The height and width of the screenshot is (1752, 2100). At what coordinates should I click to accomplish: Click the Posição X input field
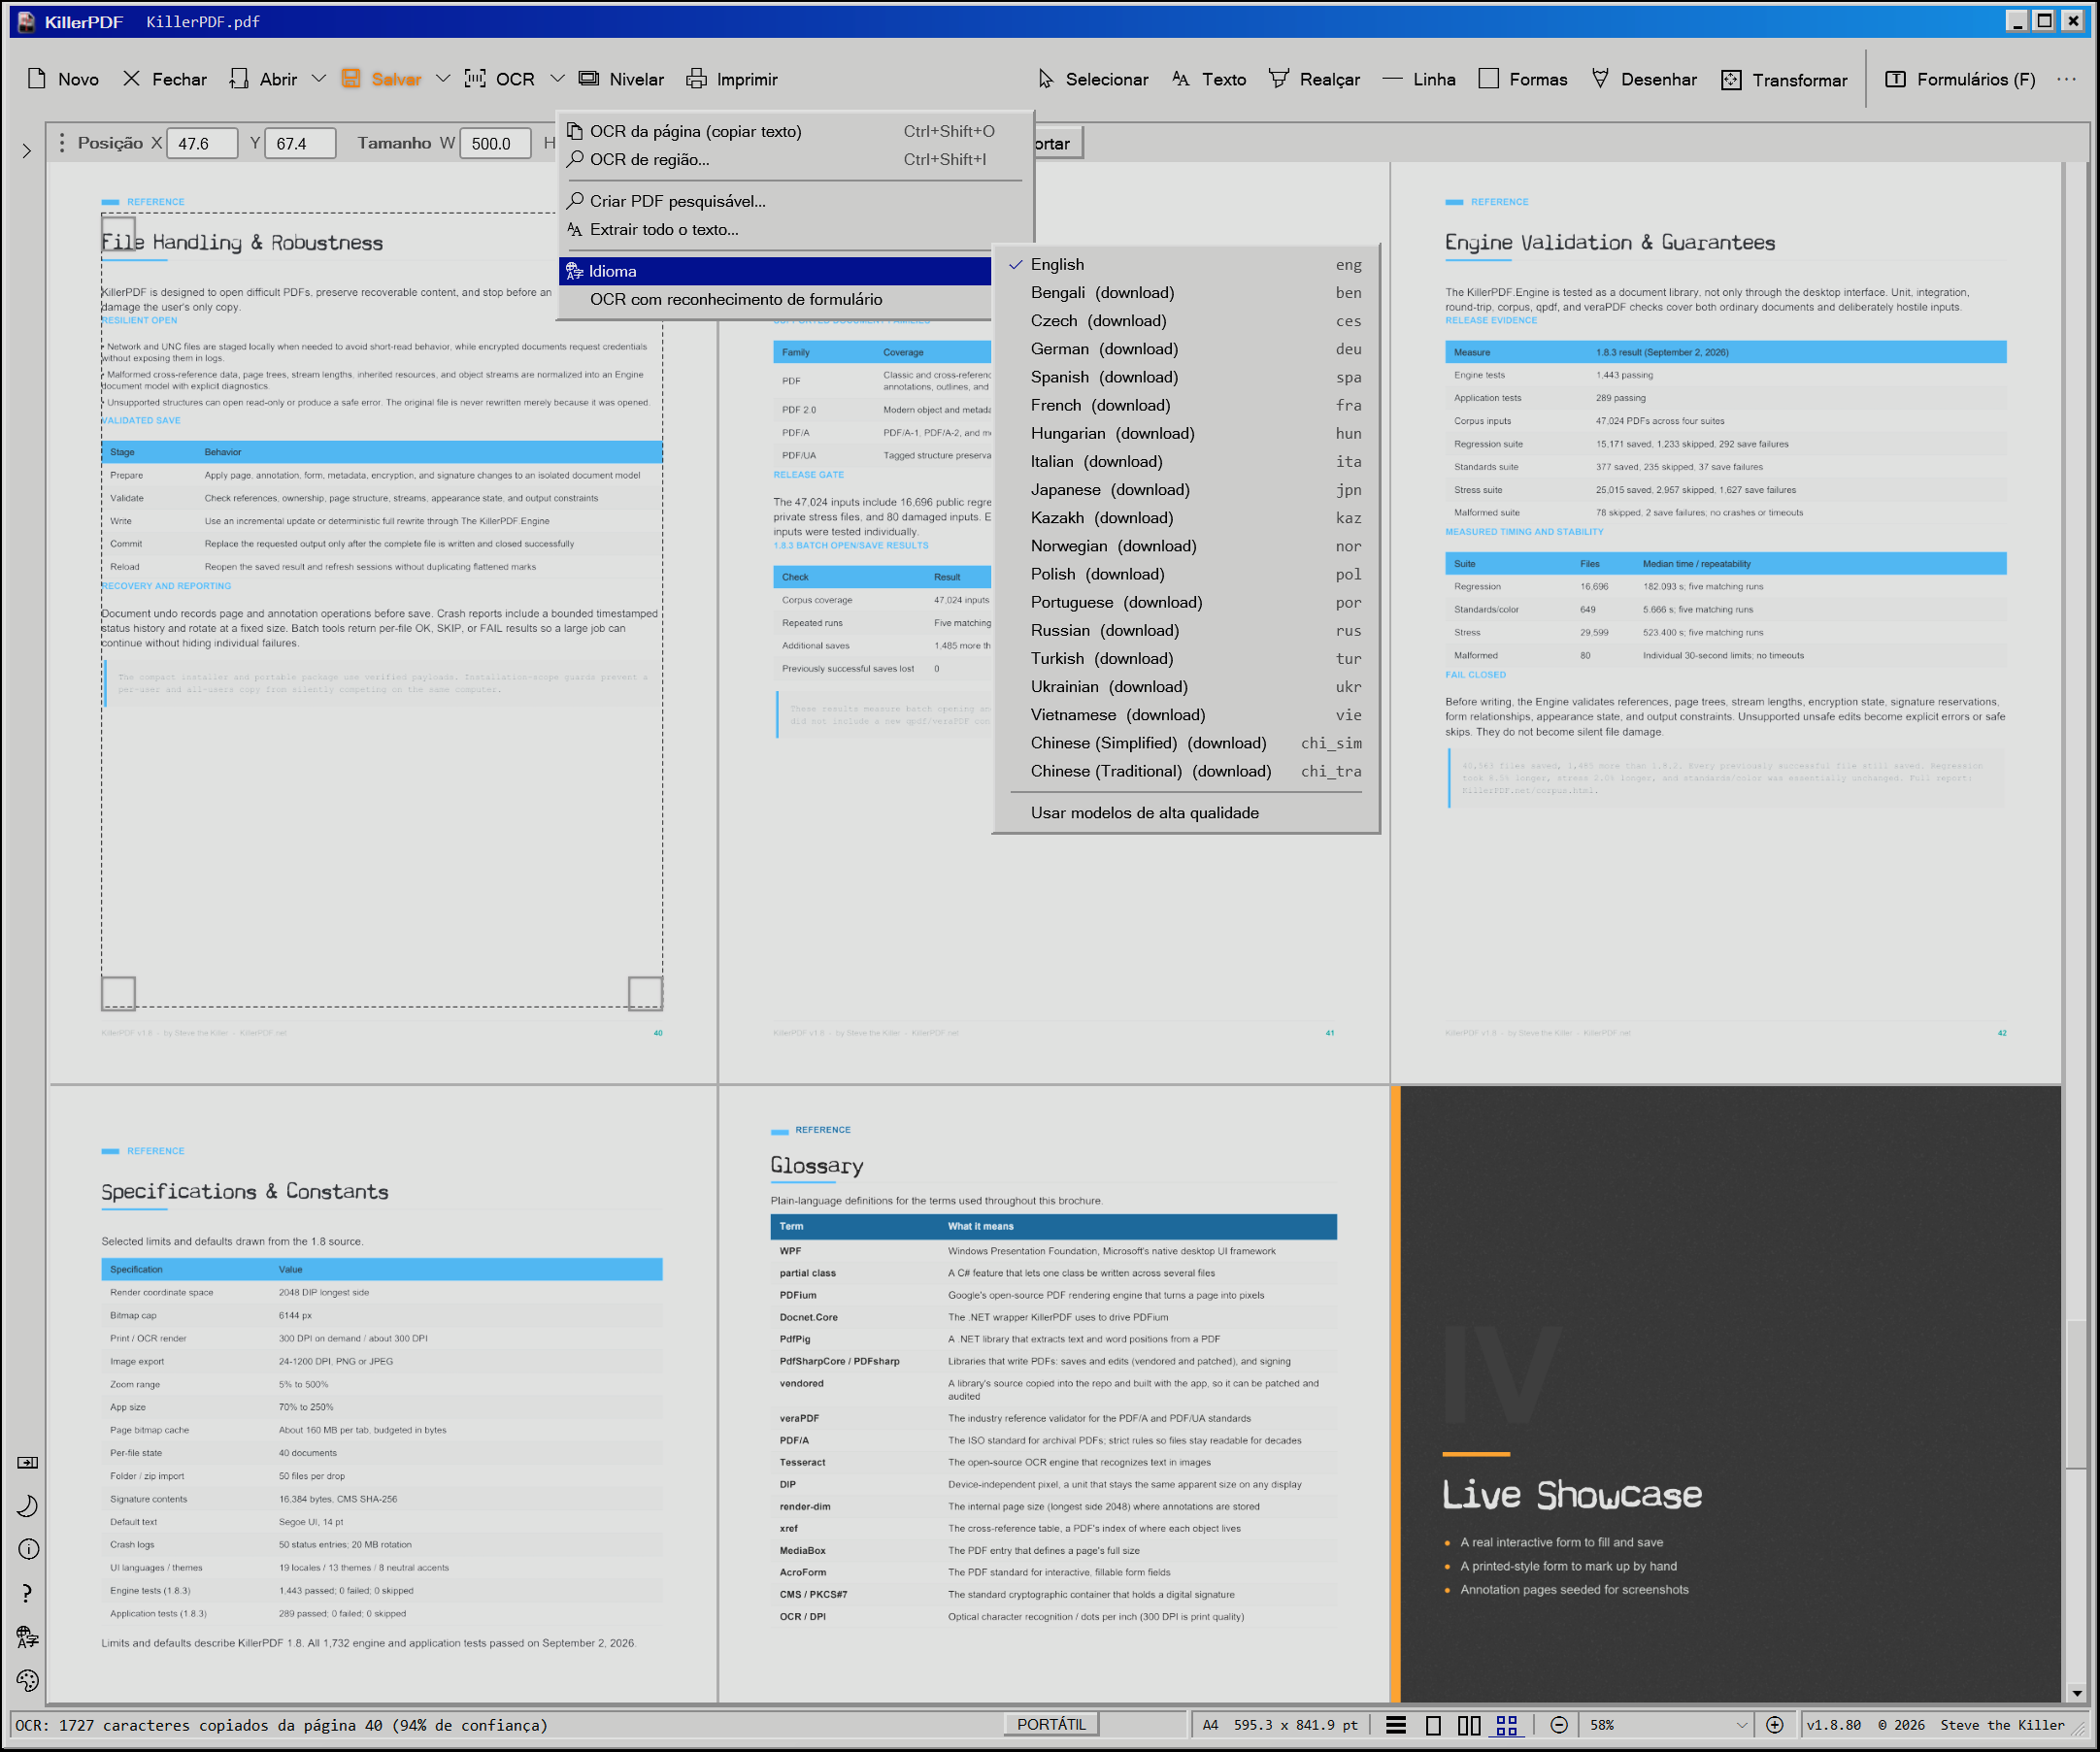click(202, 143)
